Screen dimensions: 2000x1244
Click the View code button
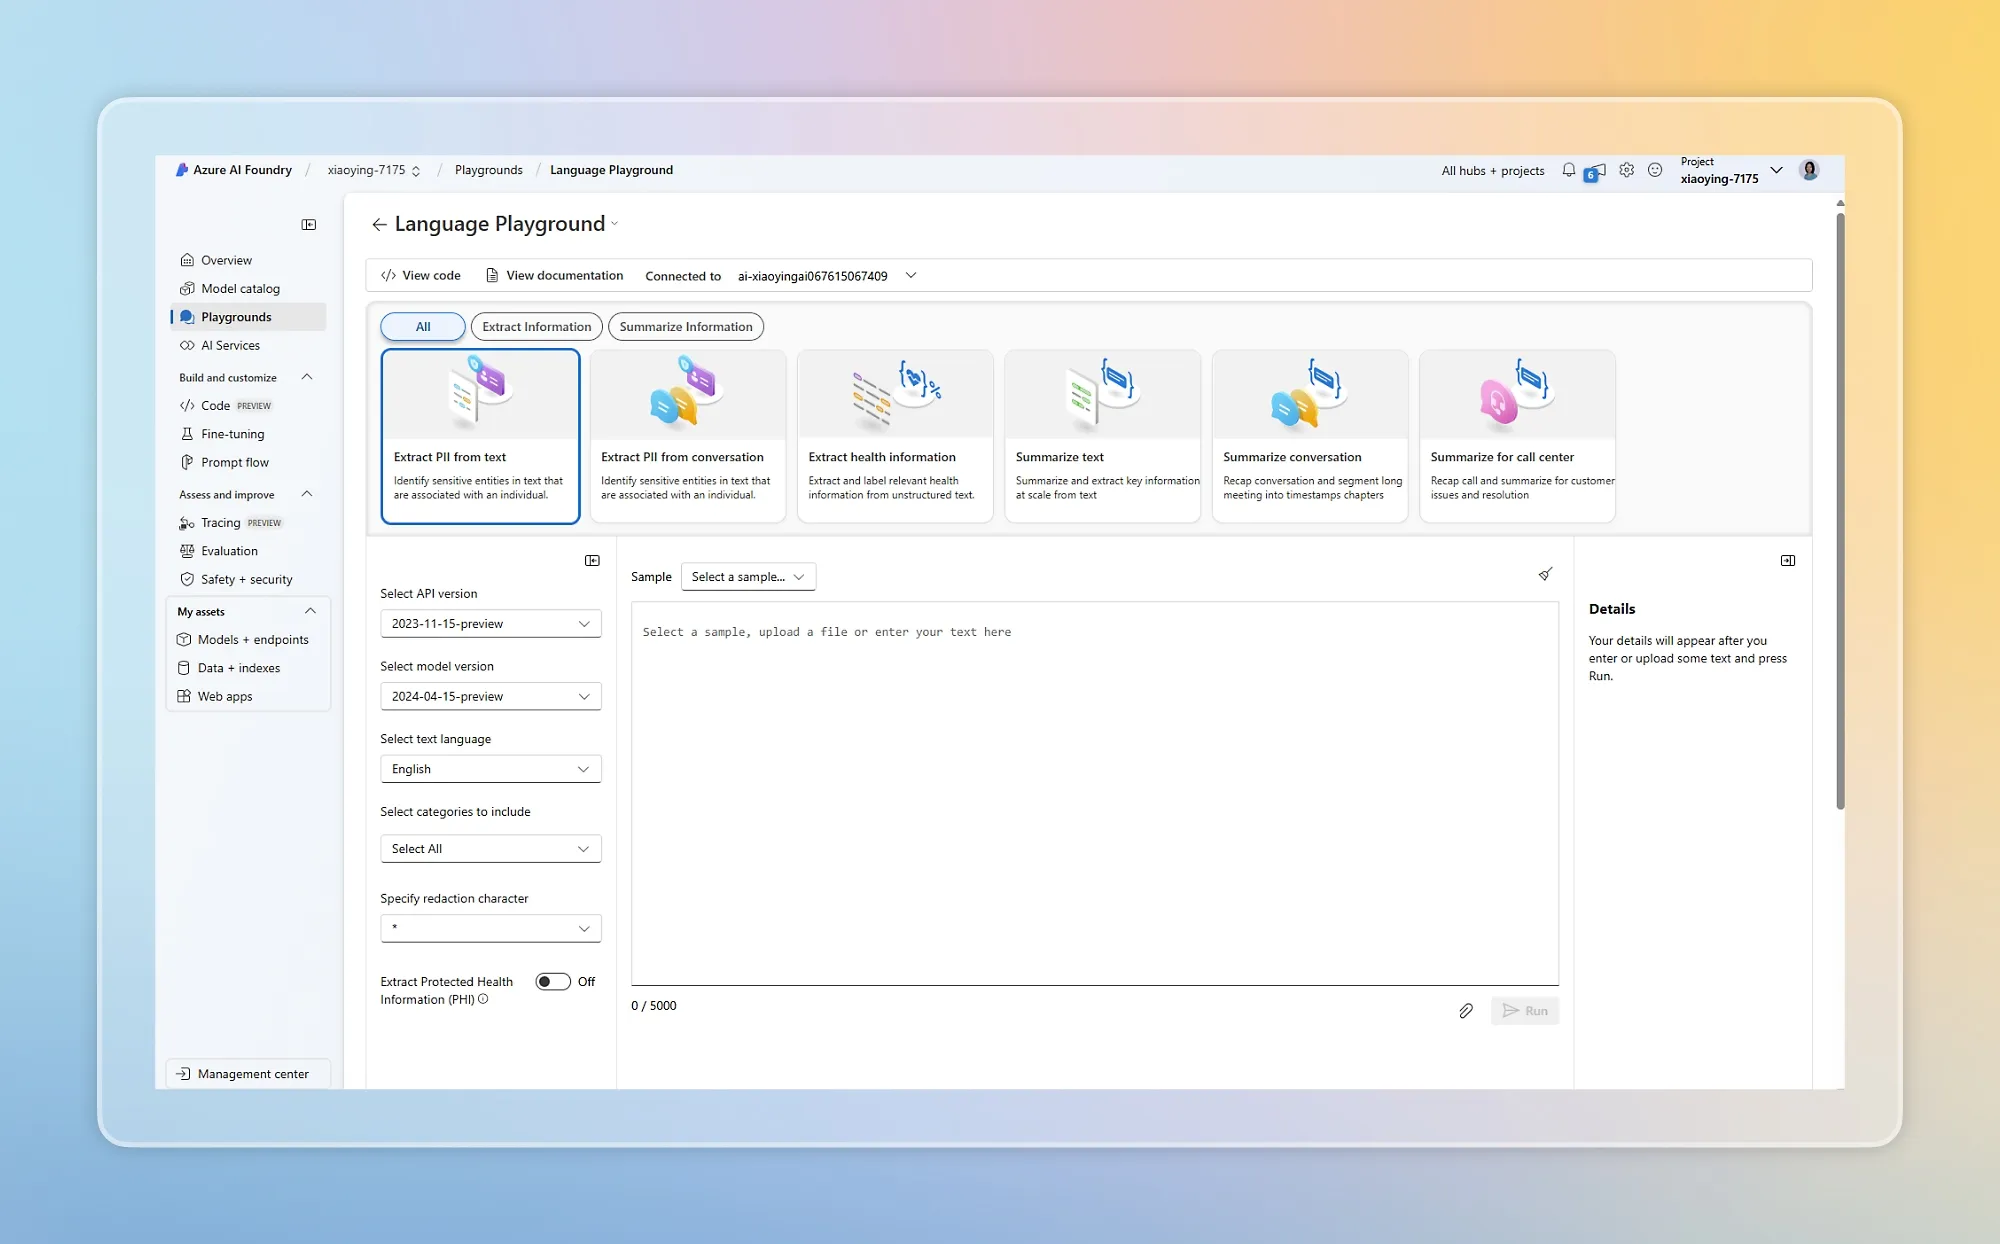click(x=421, y=276)
